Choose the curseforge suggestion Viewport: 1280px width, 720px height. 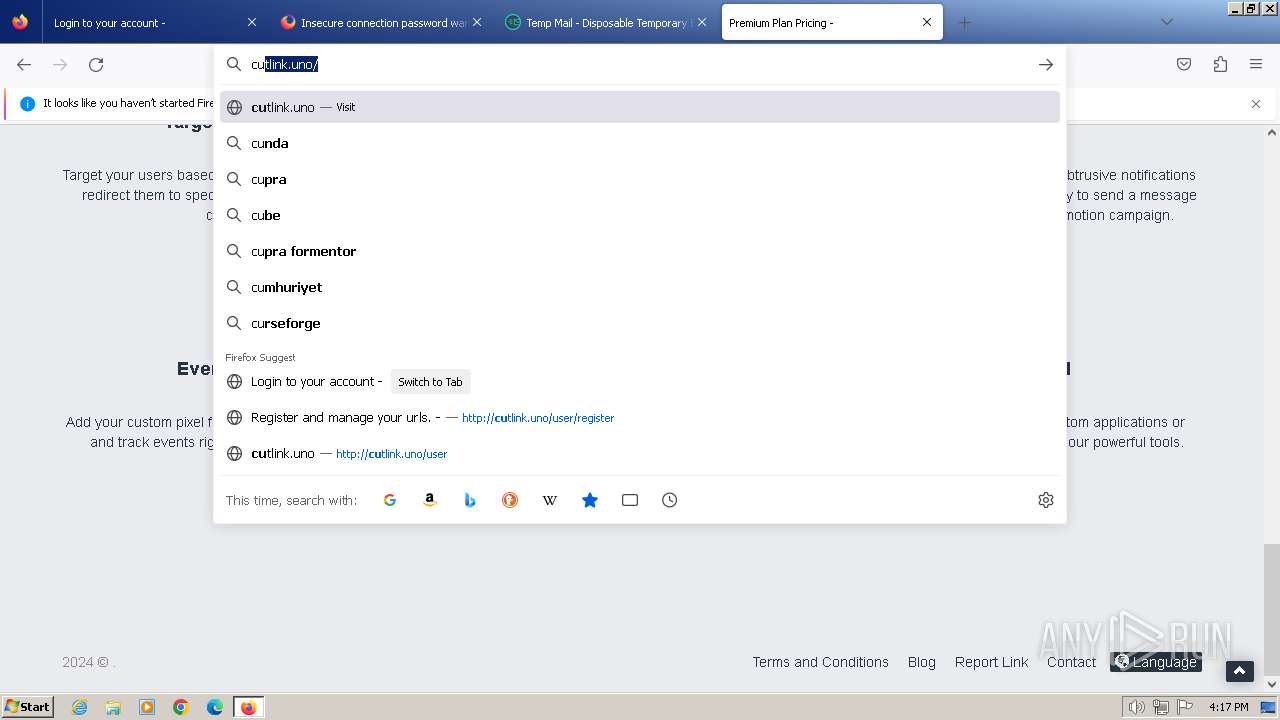(640, 323)
